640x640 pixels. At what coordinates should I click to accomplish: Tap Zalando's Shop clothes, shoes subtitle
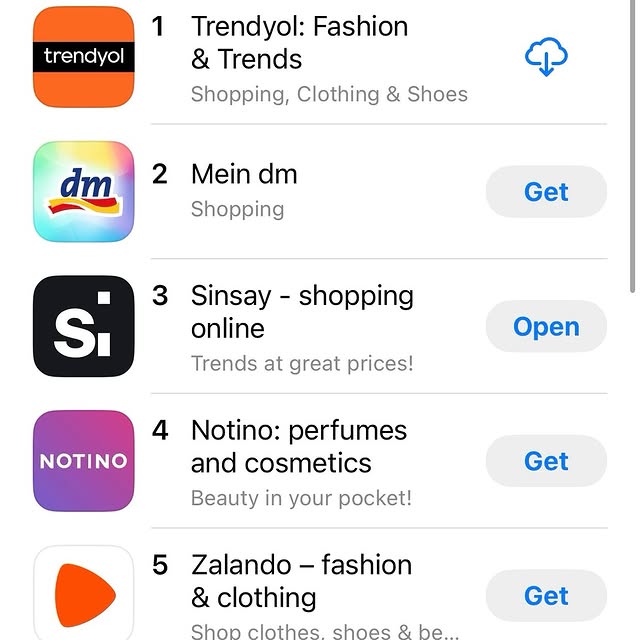pos(325,631)
